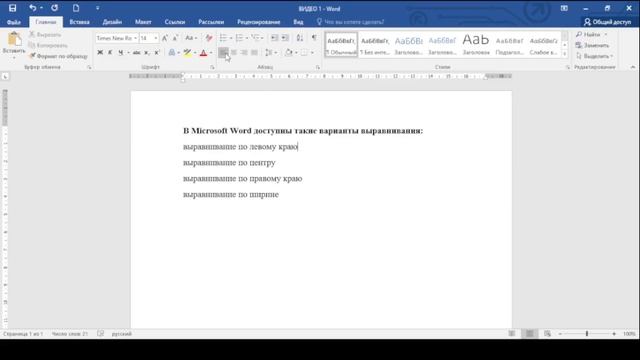
Task: Open the Стили pane launcher
Action: pos(568,67)
